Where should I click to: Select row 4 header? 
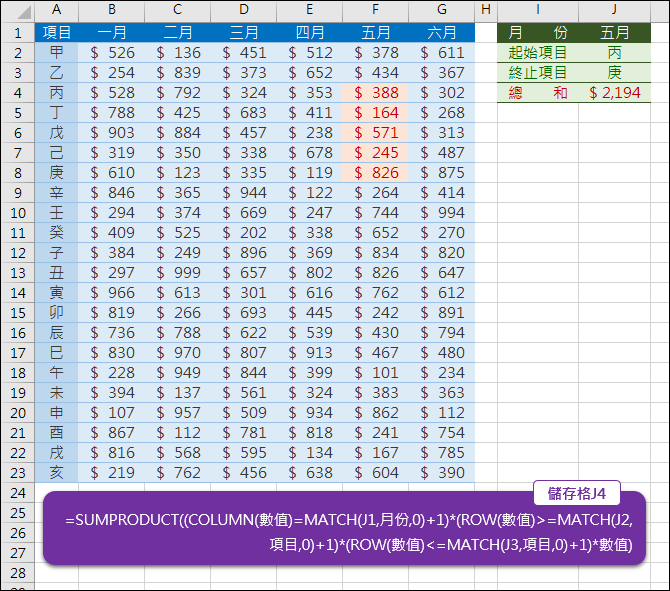pos(18,93)
